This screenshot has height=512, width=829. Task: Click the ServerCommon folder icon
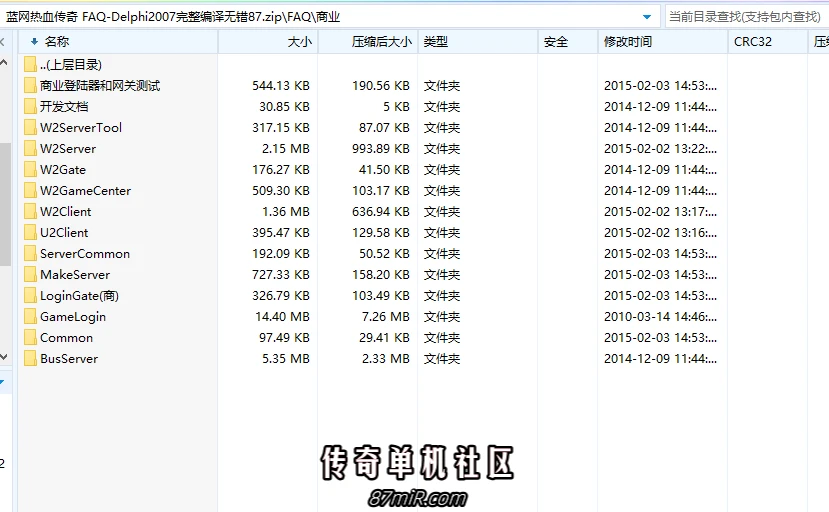pos(30,254)
